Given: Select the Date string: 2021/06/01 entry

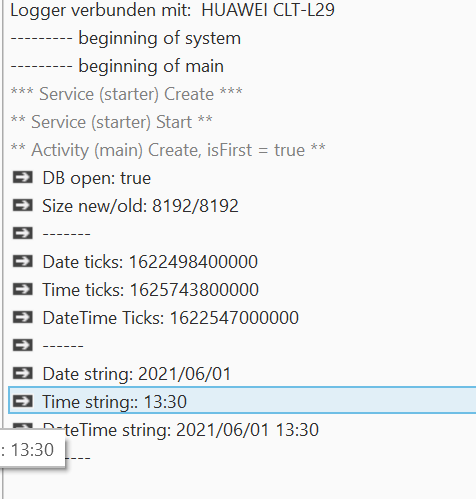Looking at the screenshot, I should (137, 374).
